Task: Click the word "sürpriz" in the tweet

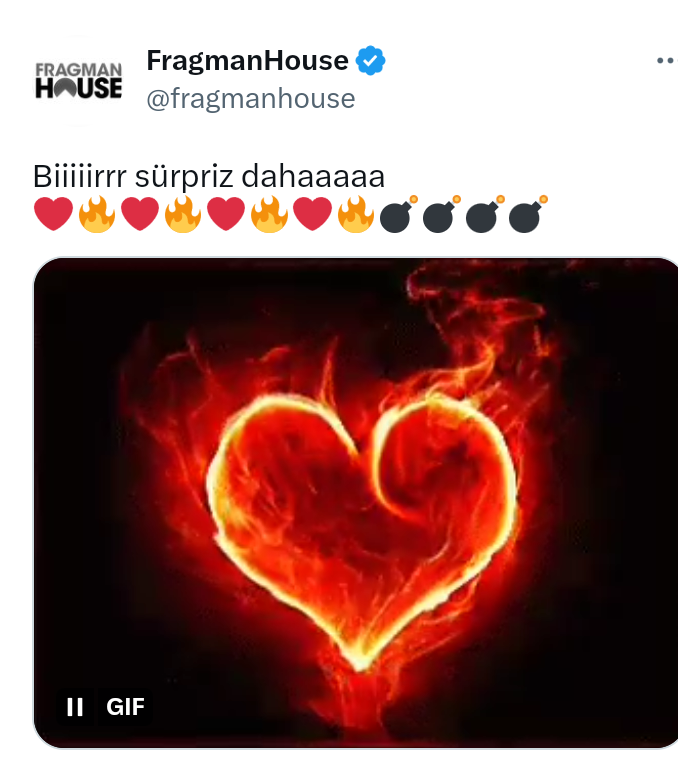Action: (184, 177)
